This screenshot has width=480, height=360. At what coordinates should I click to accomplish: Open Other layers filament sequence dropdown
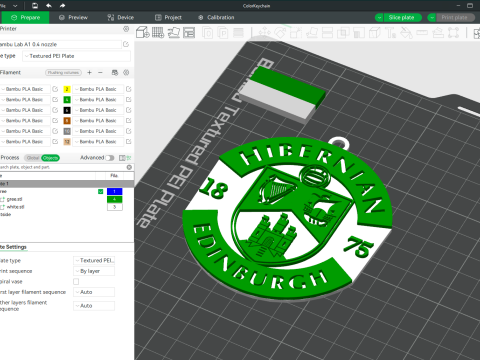pos(94,306)
